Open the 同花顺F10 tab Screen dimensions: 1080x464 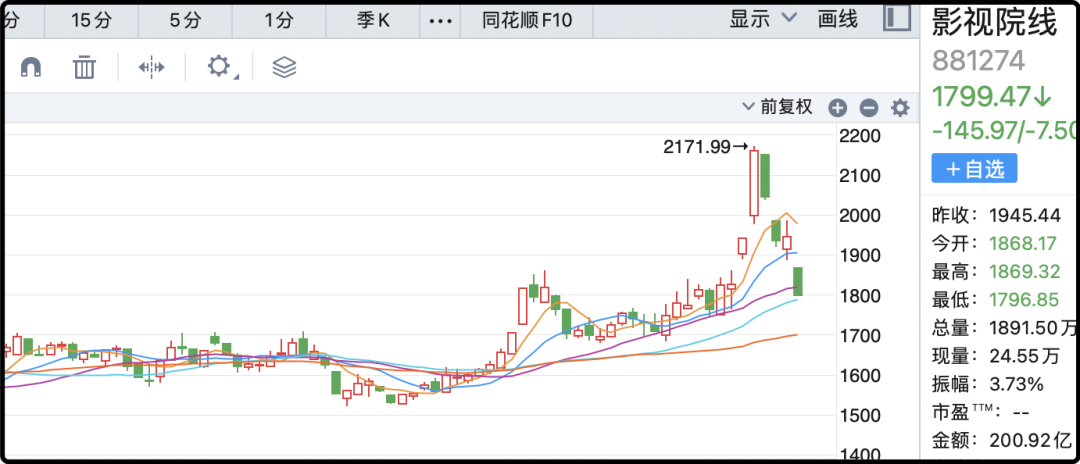(x=527, y=21)
